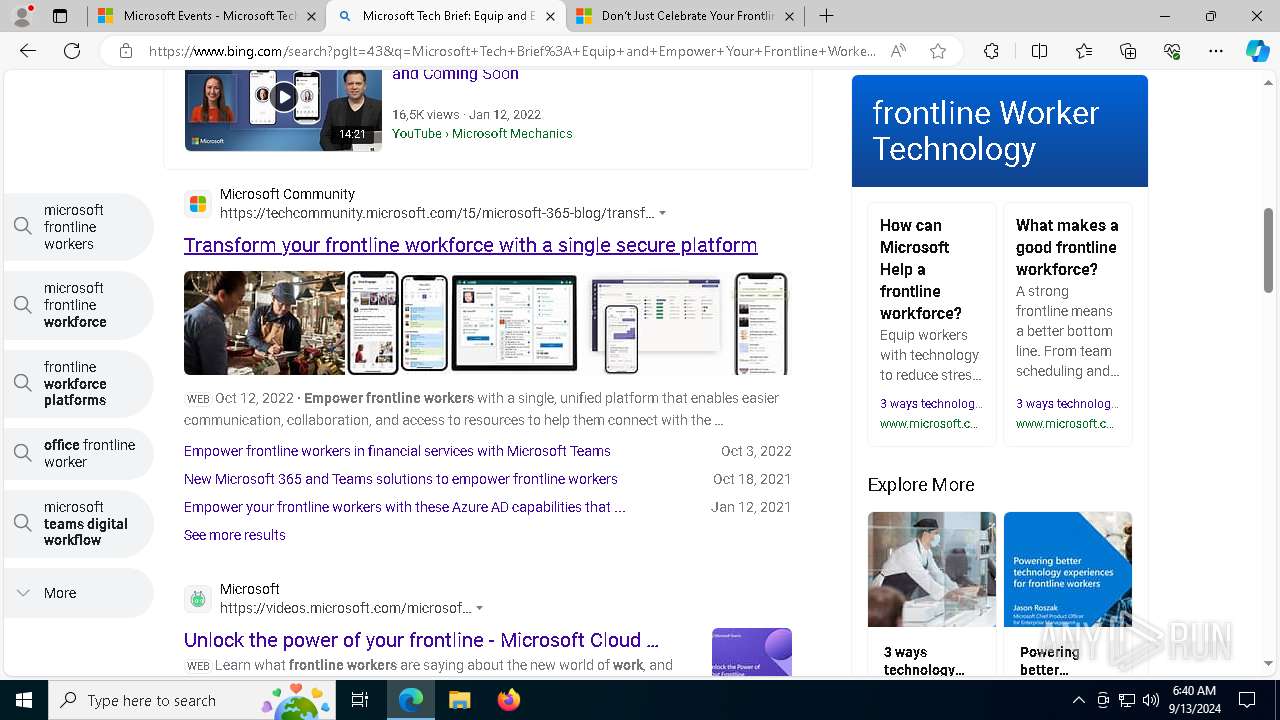Open the Favorites list icon
The height and width of the screenshot is (720, 1280).
pos(1084,51)
